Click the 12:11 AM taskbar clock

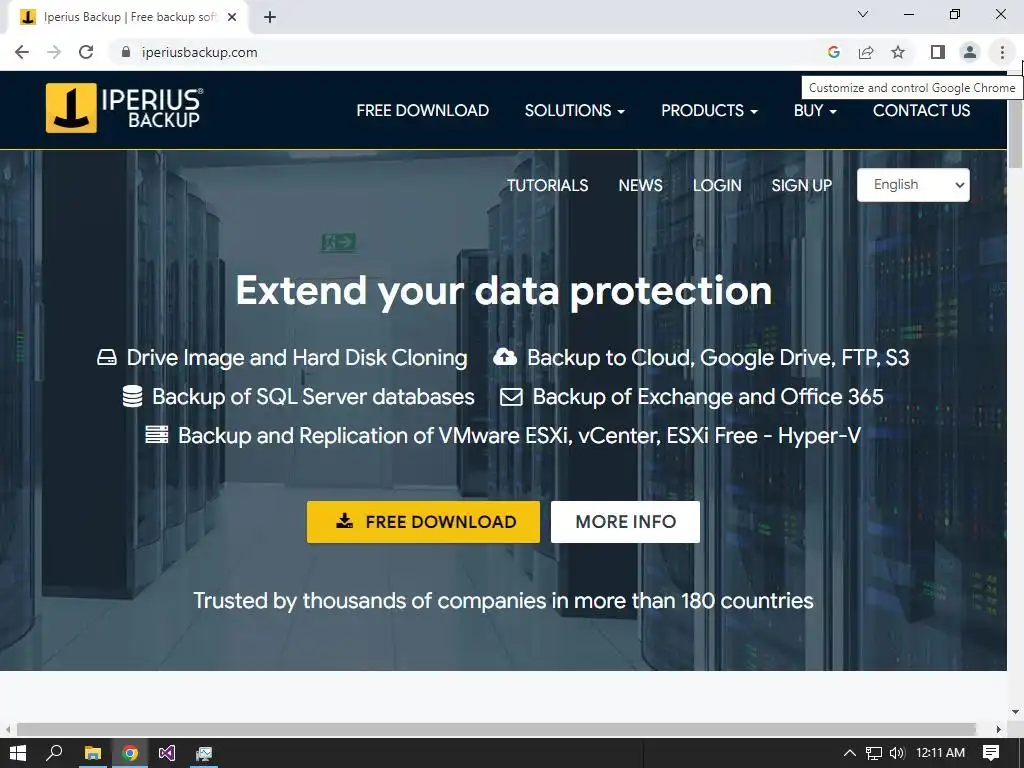940,753
